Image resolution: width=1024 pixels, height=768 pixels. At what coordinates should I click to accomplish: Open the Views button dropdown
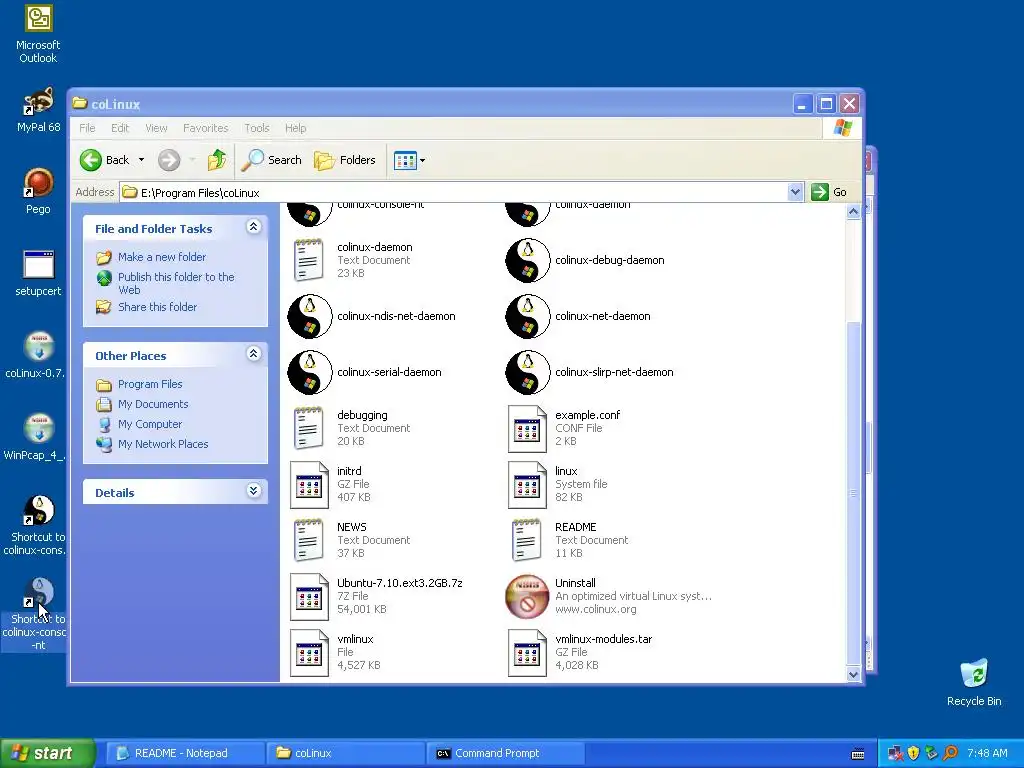tap(423, 160)
